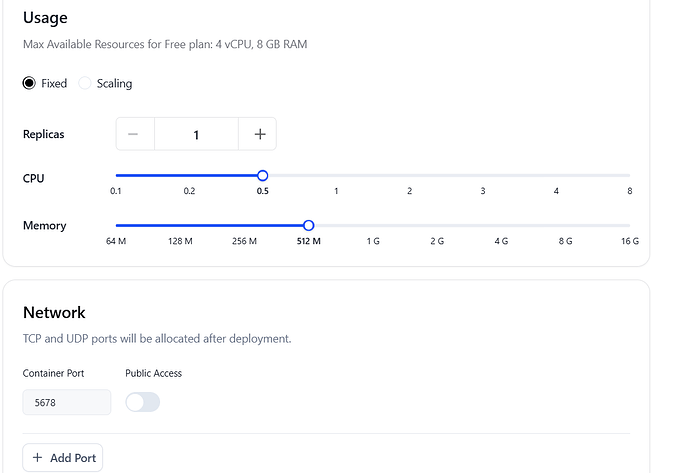Set Memory slider to 128 M
This screenshot has height=473, width=690.
[180, 226]
